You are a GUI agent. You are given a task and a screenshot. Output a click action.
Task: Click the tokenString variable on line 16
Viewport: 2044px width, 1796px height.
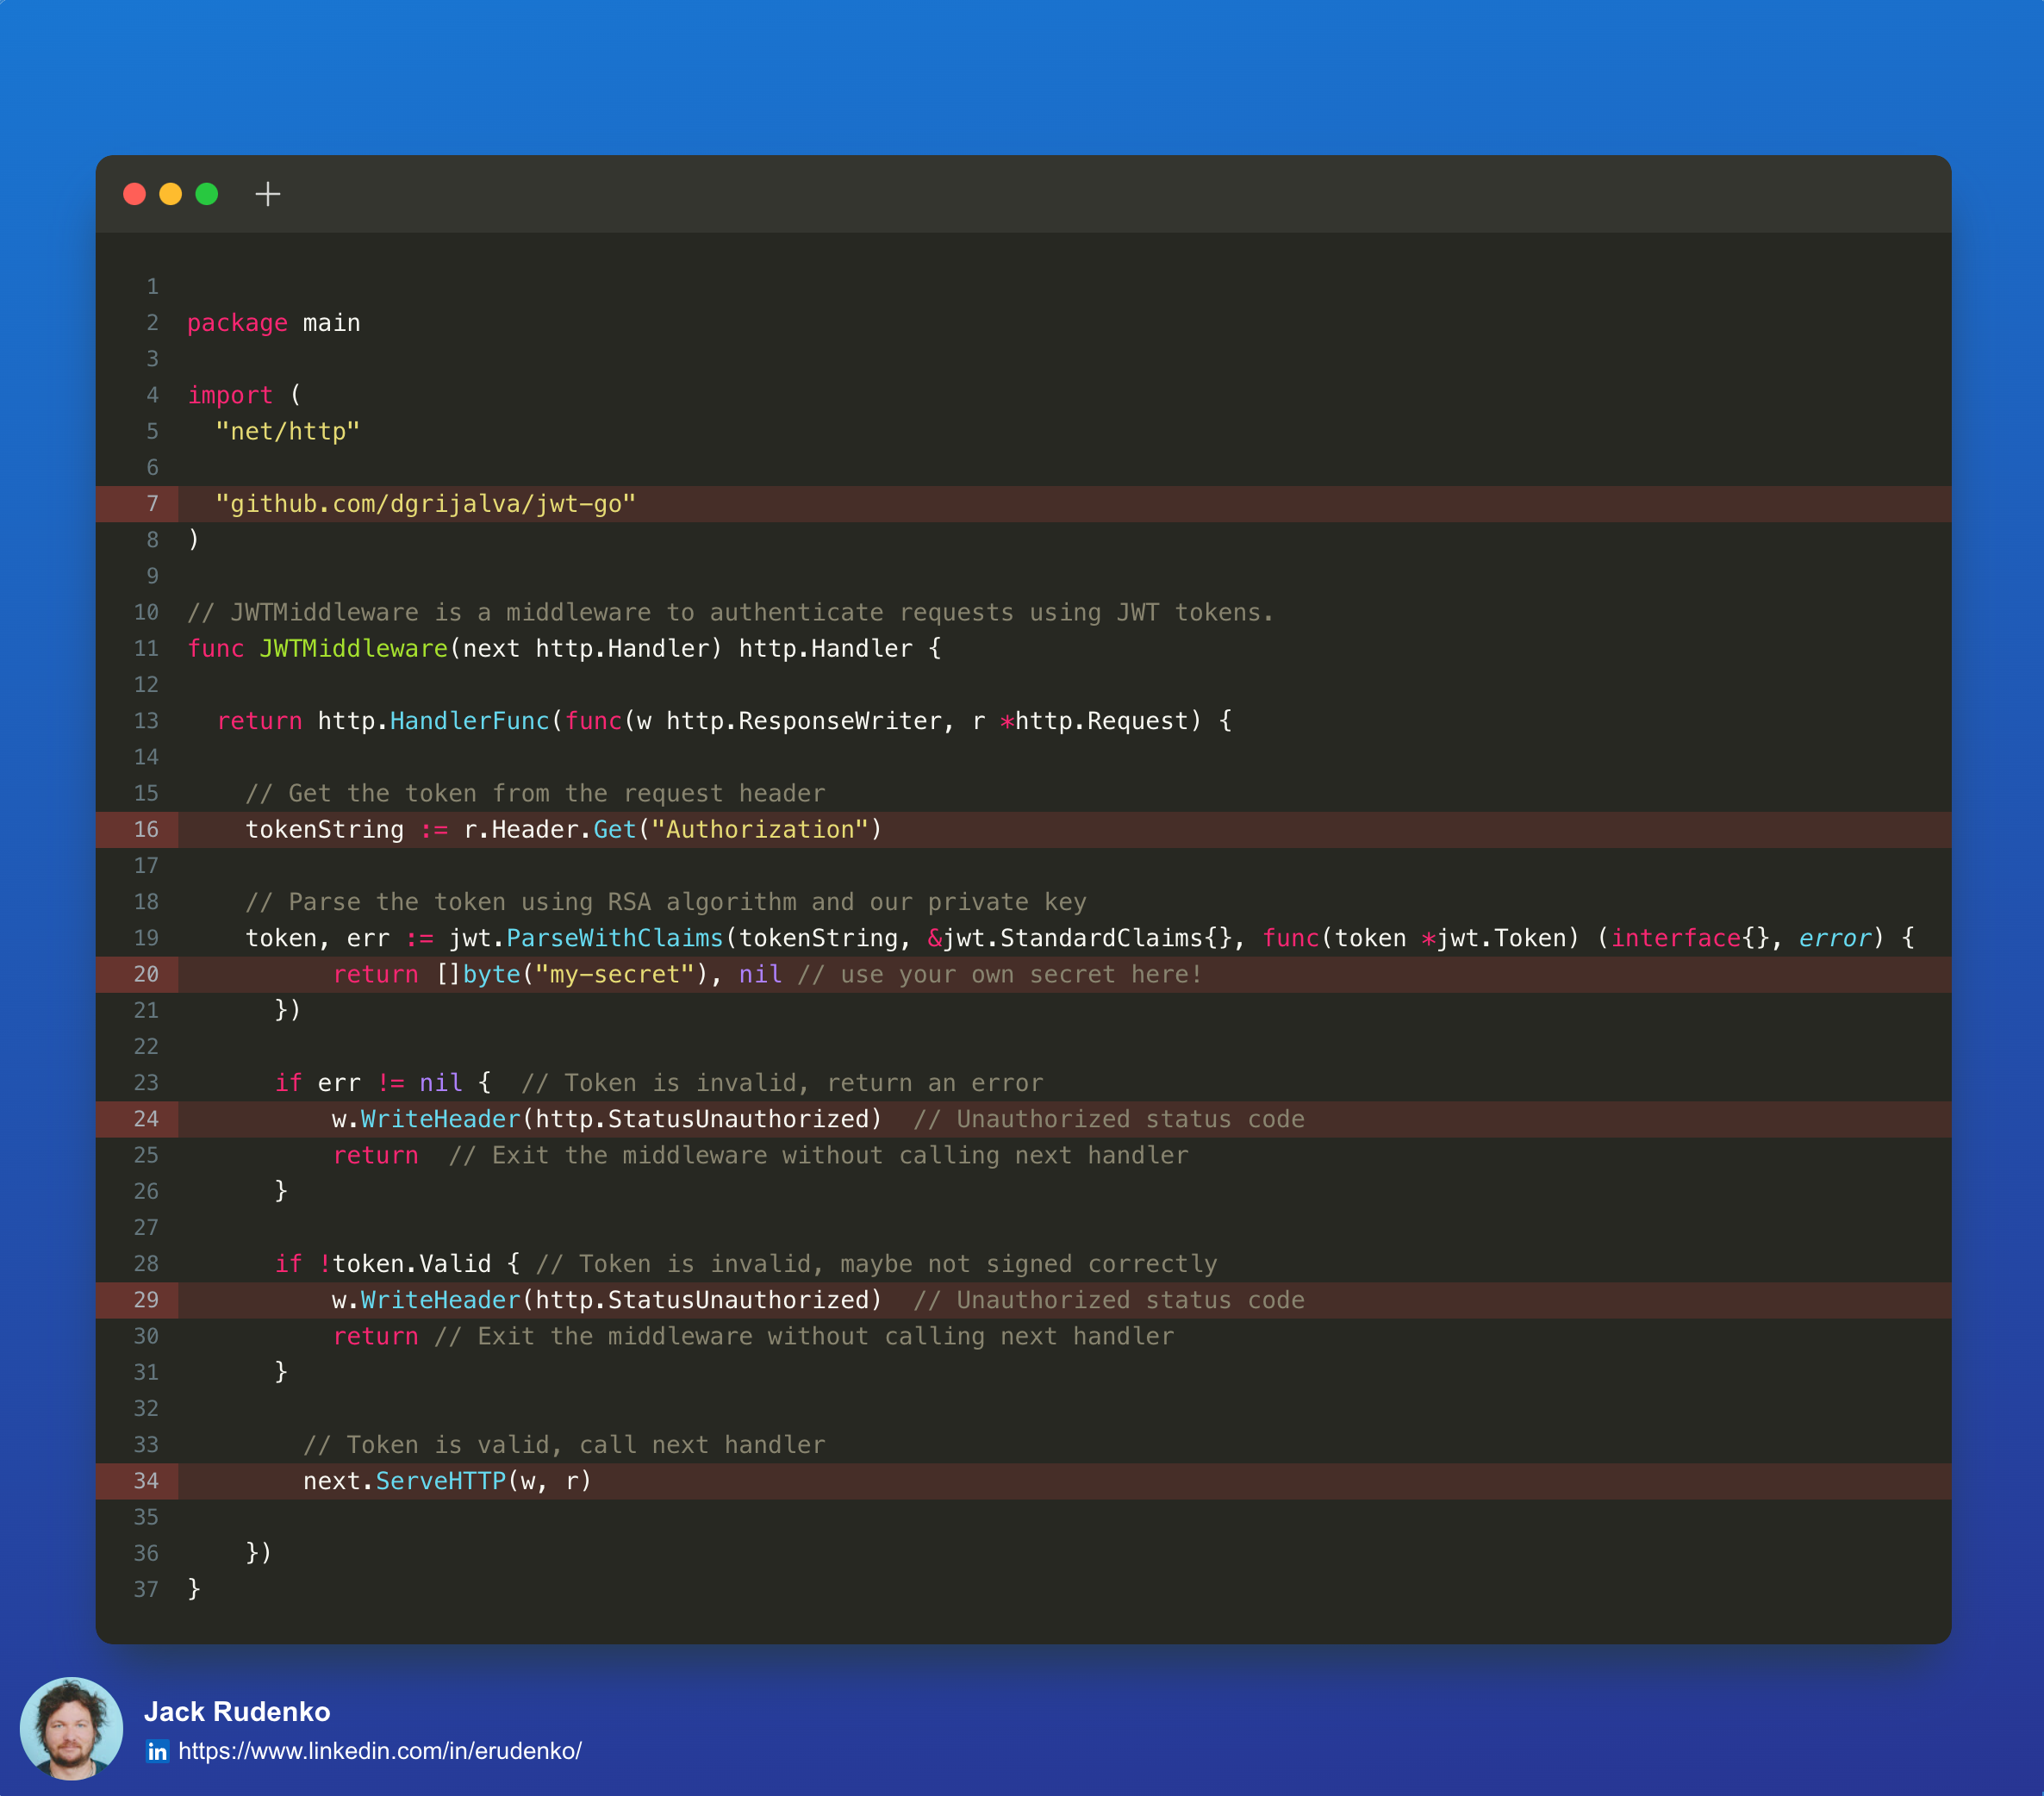point(325,830)
